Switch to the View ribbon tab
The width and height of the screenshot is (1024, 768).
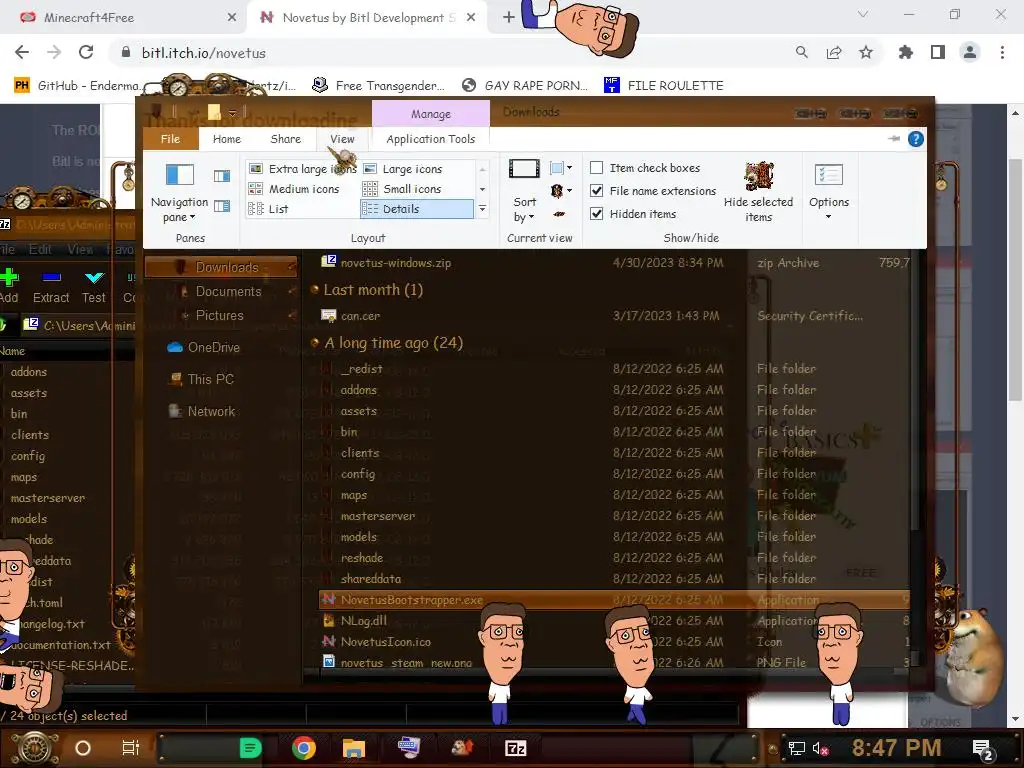342,139
